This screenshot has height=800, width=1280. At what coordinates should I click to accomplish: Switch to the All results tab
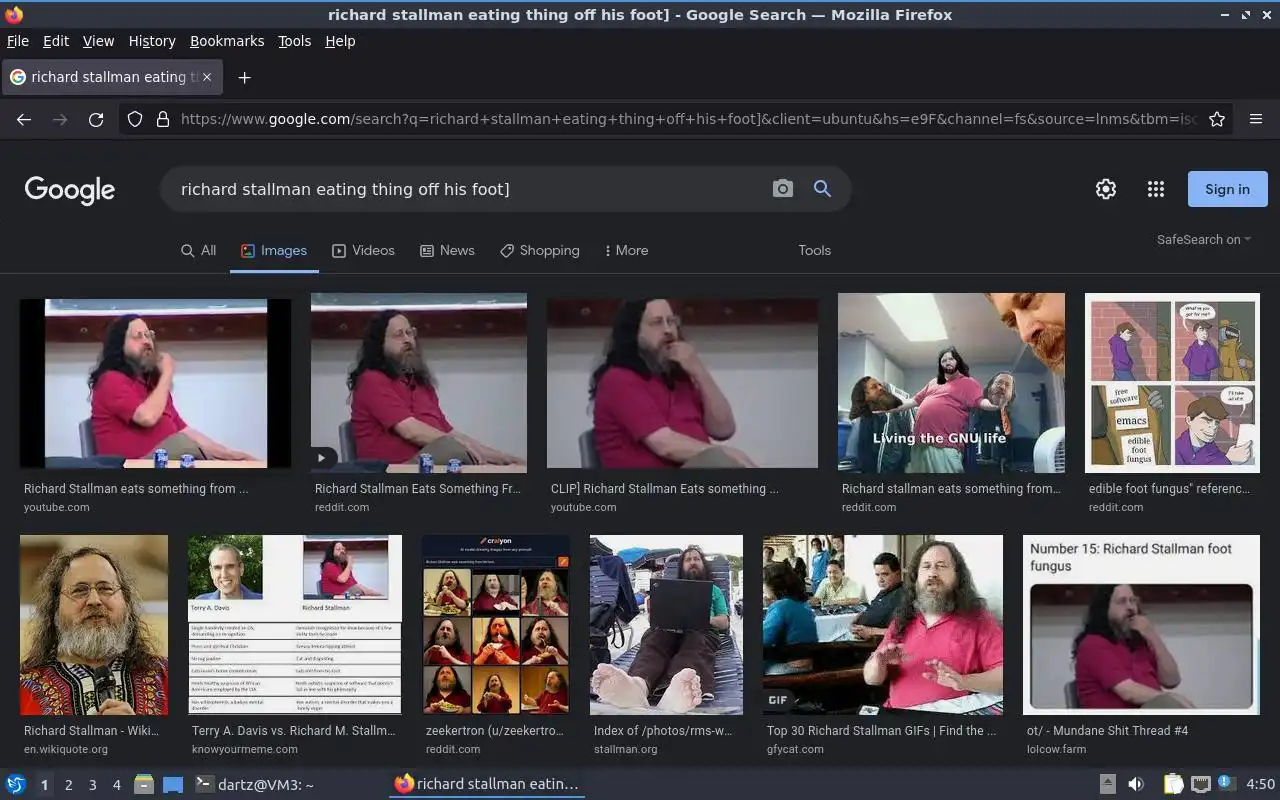pos(198,250)
